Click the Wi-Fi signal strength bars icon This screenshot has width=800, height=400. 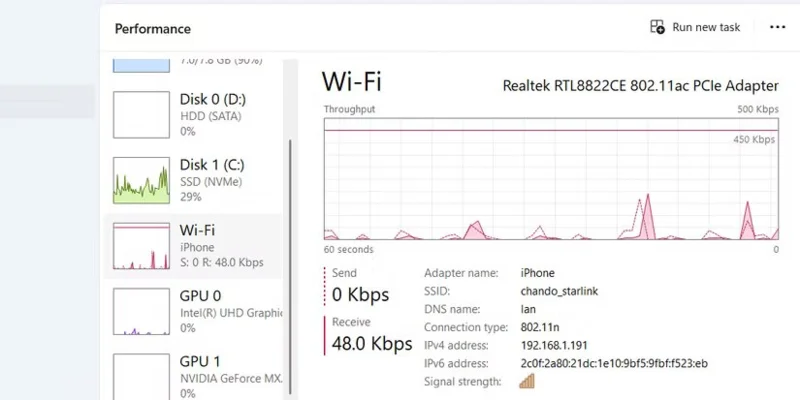[x=527, y=381]
